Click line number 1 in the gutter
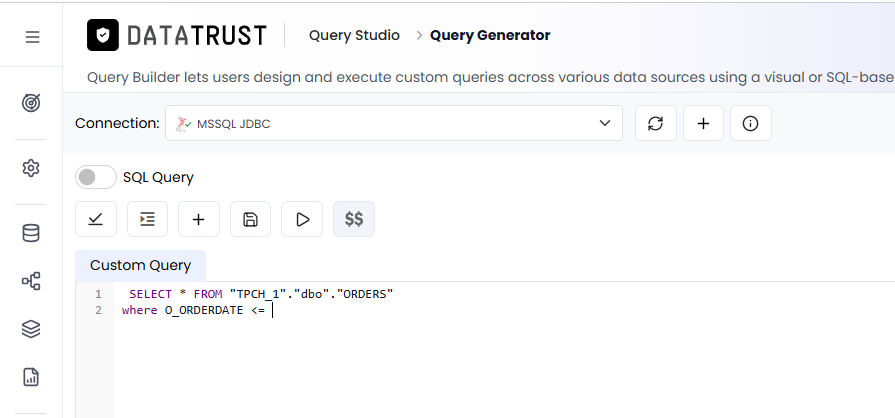This screenshot has height=418, width=895. coord(98,294)
